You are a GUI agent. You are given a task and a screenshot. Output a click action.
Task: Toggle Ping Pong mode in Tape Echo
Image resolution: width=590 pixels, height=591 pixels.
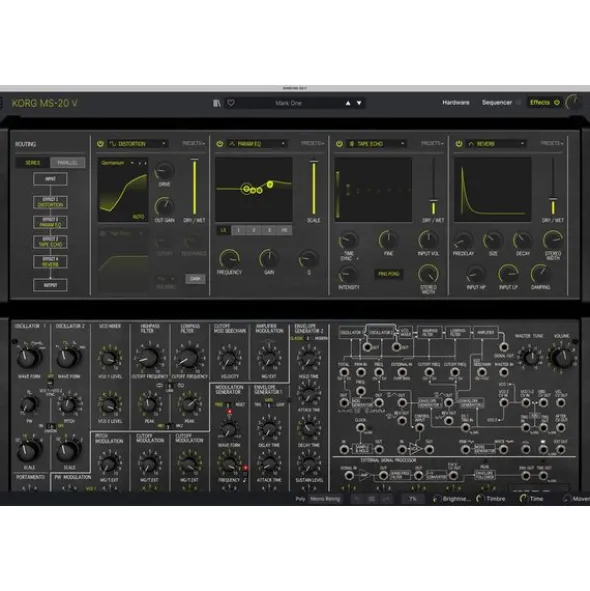tap(388, 274)
